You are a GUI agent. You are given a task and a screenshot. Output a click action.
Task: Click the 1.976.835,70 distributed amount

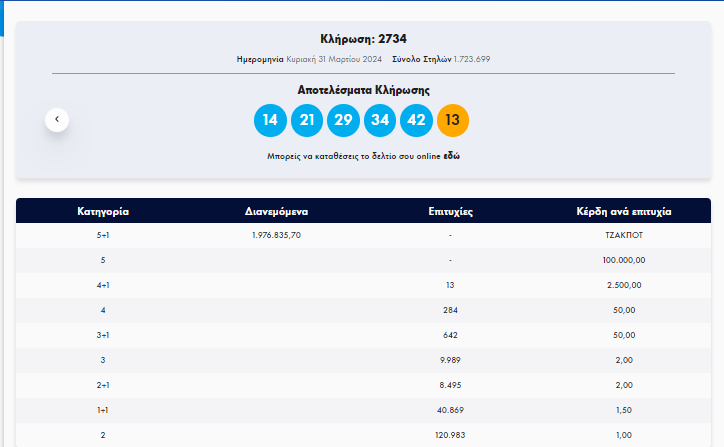[276, 235]
